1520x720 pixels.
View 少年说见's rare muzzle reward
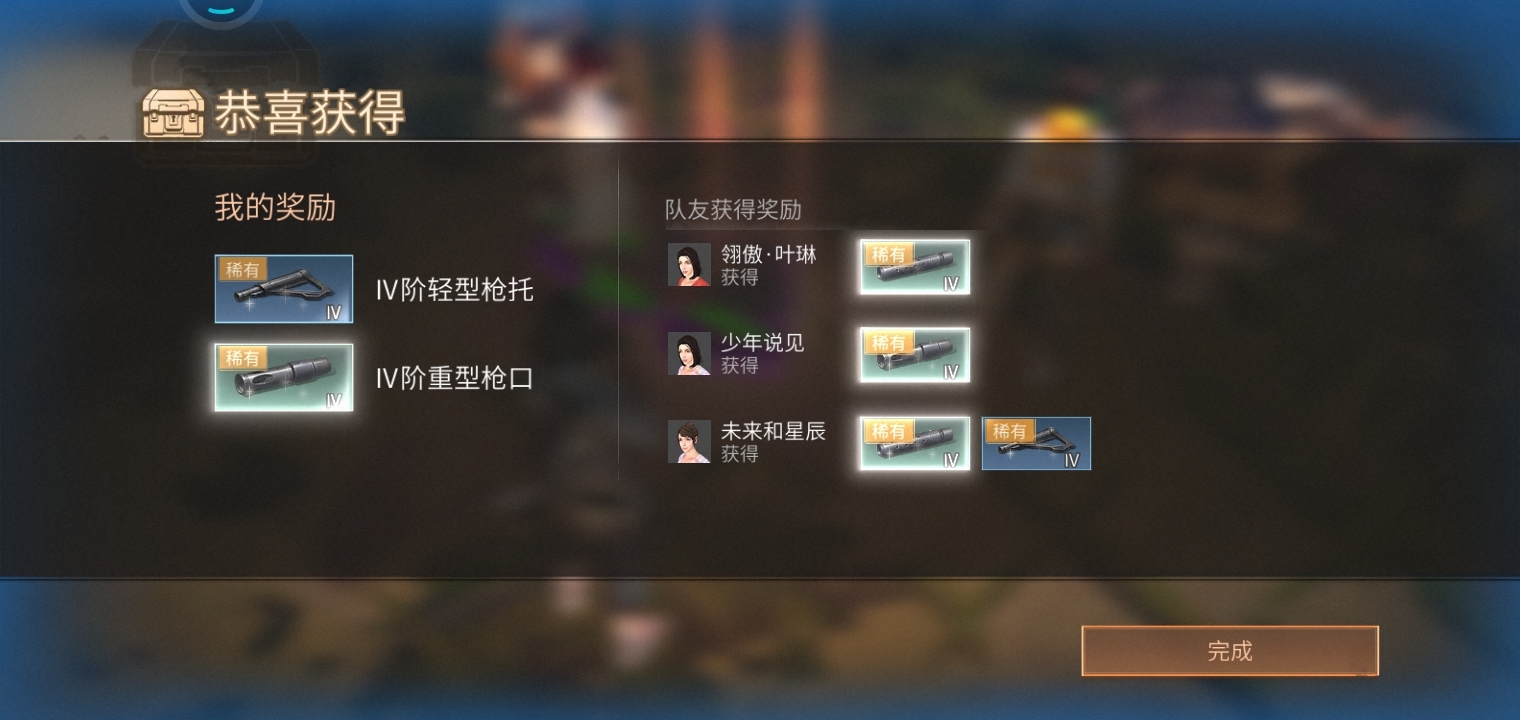pyautogui.click(x=915, y=355)
